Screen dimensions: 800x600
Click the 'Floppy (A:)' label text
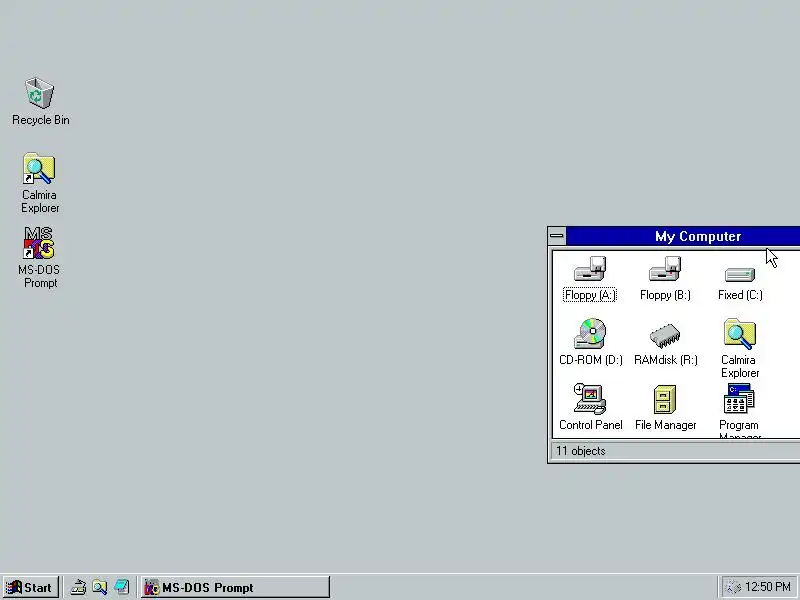coord(590,295)
